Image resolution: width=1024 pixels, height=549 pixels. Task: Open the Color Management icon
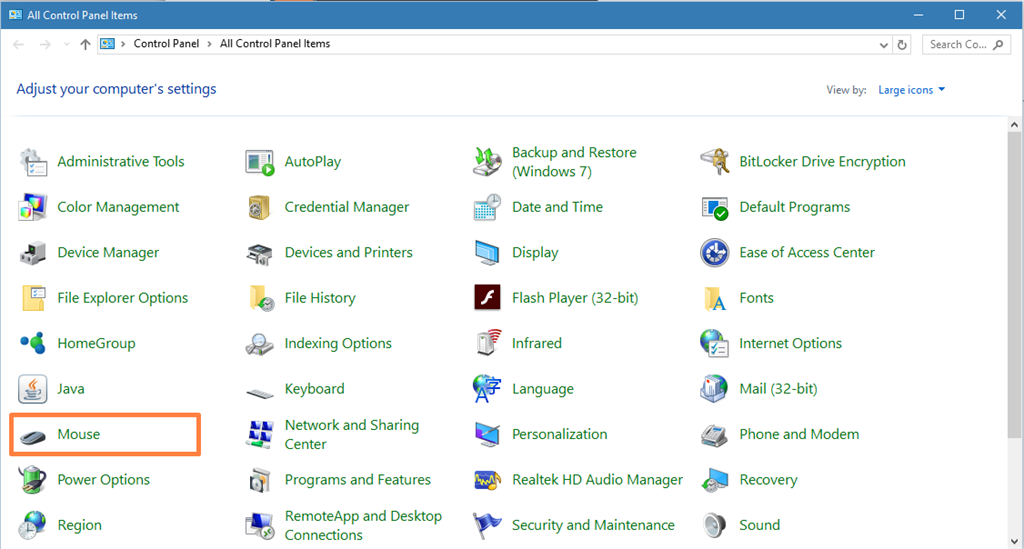tap(33, 207)
